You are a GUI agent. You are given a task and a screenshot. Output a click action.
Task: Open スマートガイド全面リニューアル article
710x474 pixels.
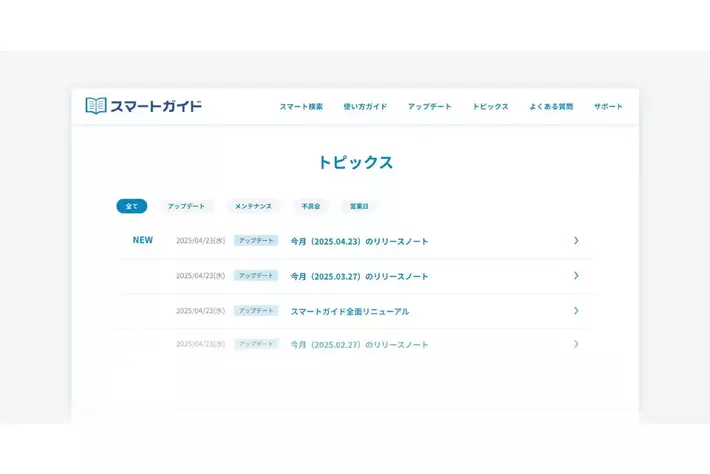[x=349, y=311]
